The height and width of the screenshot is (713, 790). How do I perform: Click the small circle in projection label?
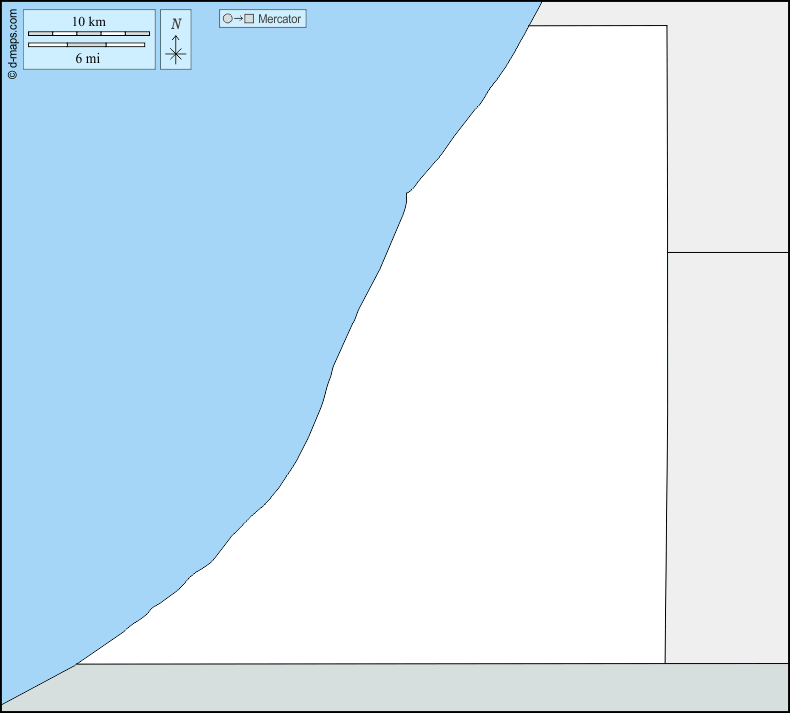pos(227,19)
